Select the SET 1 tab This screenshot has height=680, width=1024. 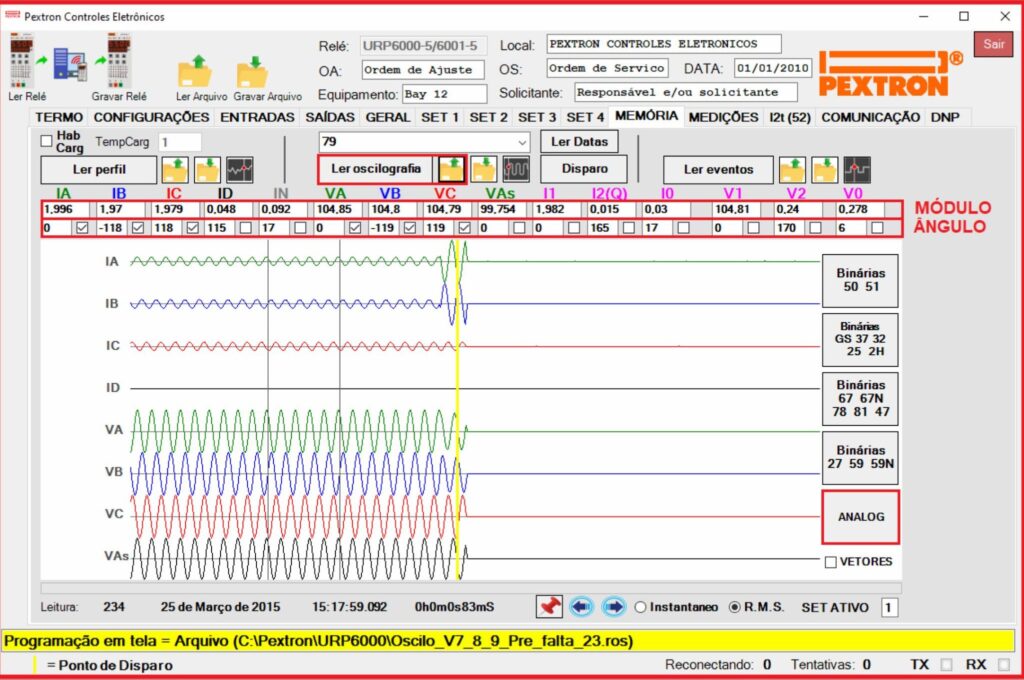[x=440, y=118]
